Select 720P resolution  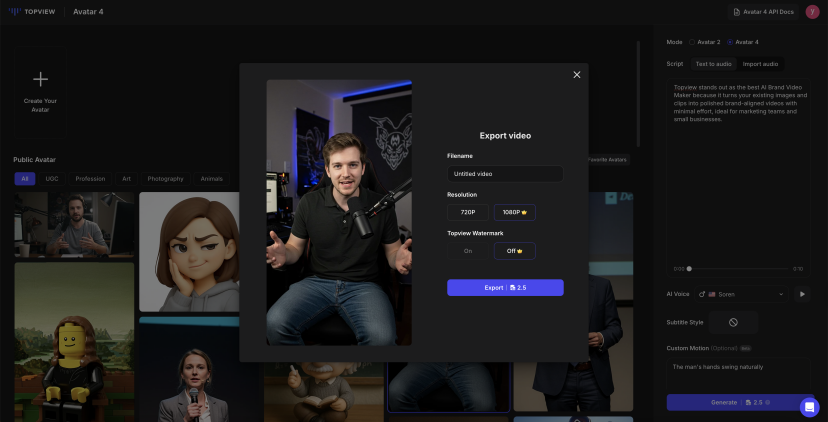click(x=468, y=212)
